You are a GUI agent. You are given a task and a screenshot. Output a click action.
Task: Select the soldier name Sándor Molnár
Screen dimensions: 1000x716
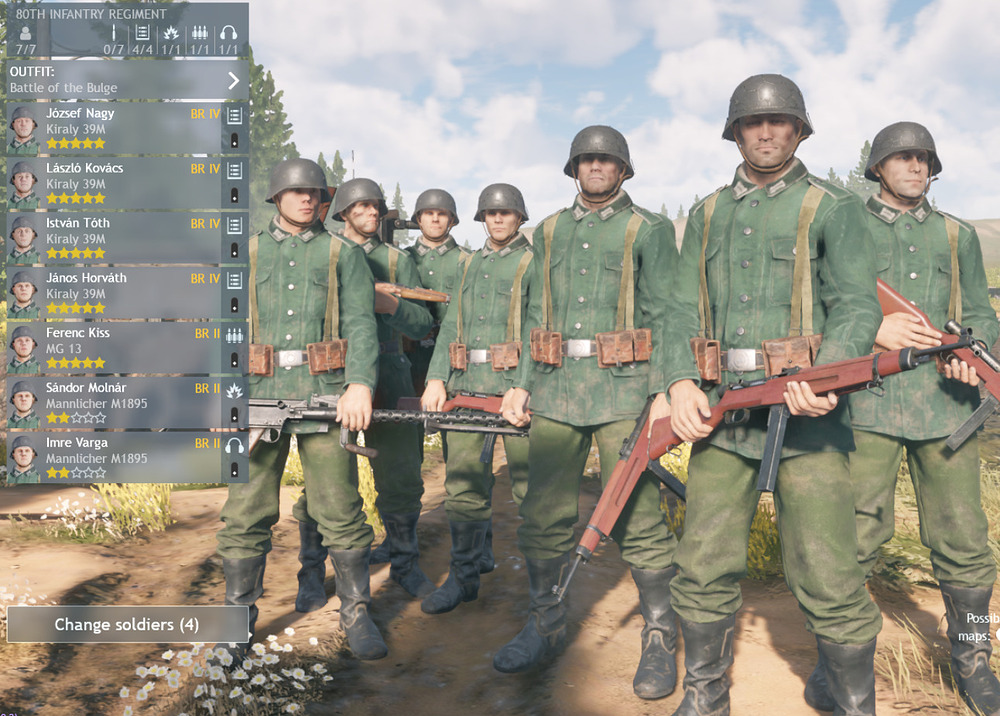click(85, 388)
